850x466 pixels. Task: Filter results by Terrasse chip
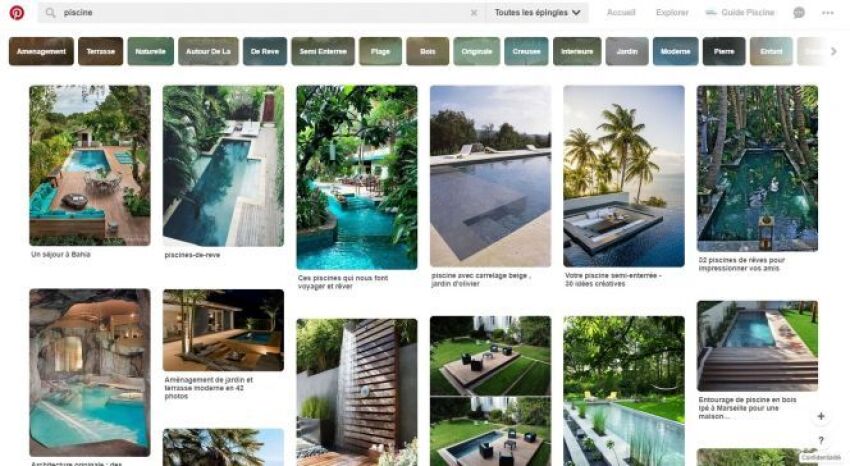(100, 51)
